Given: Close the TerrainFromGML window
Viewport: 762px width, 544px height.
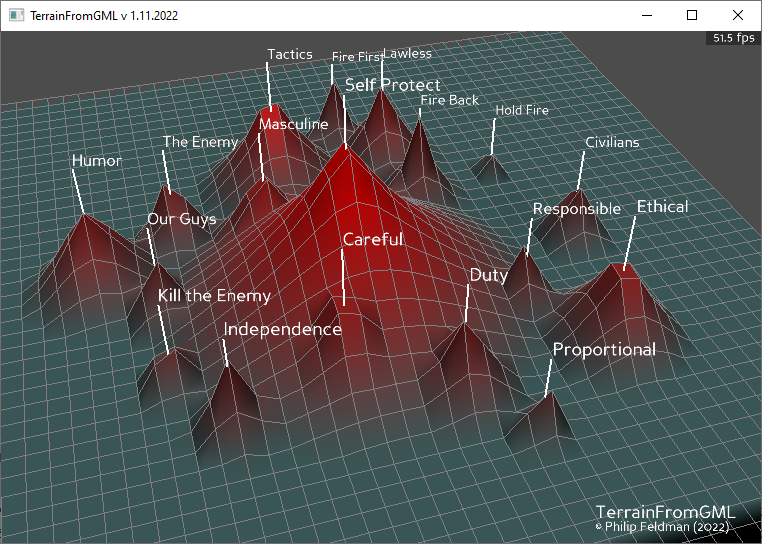Looking at the screenshot, I should click(x=738, y=15).
